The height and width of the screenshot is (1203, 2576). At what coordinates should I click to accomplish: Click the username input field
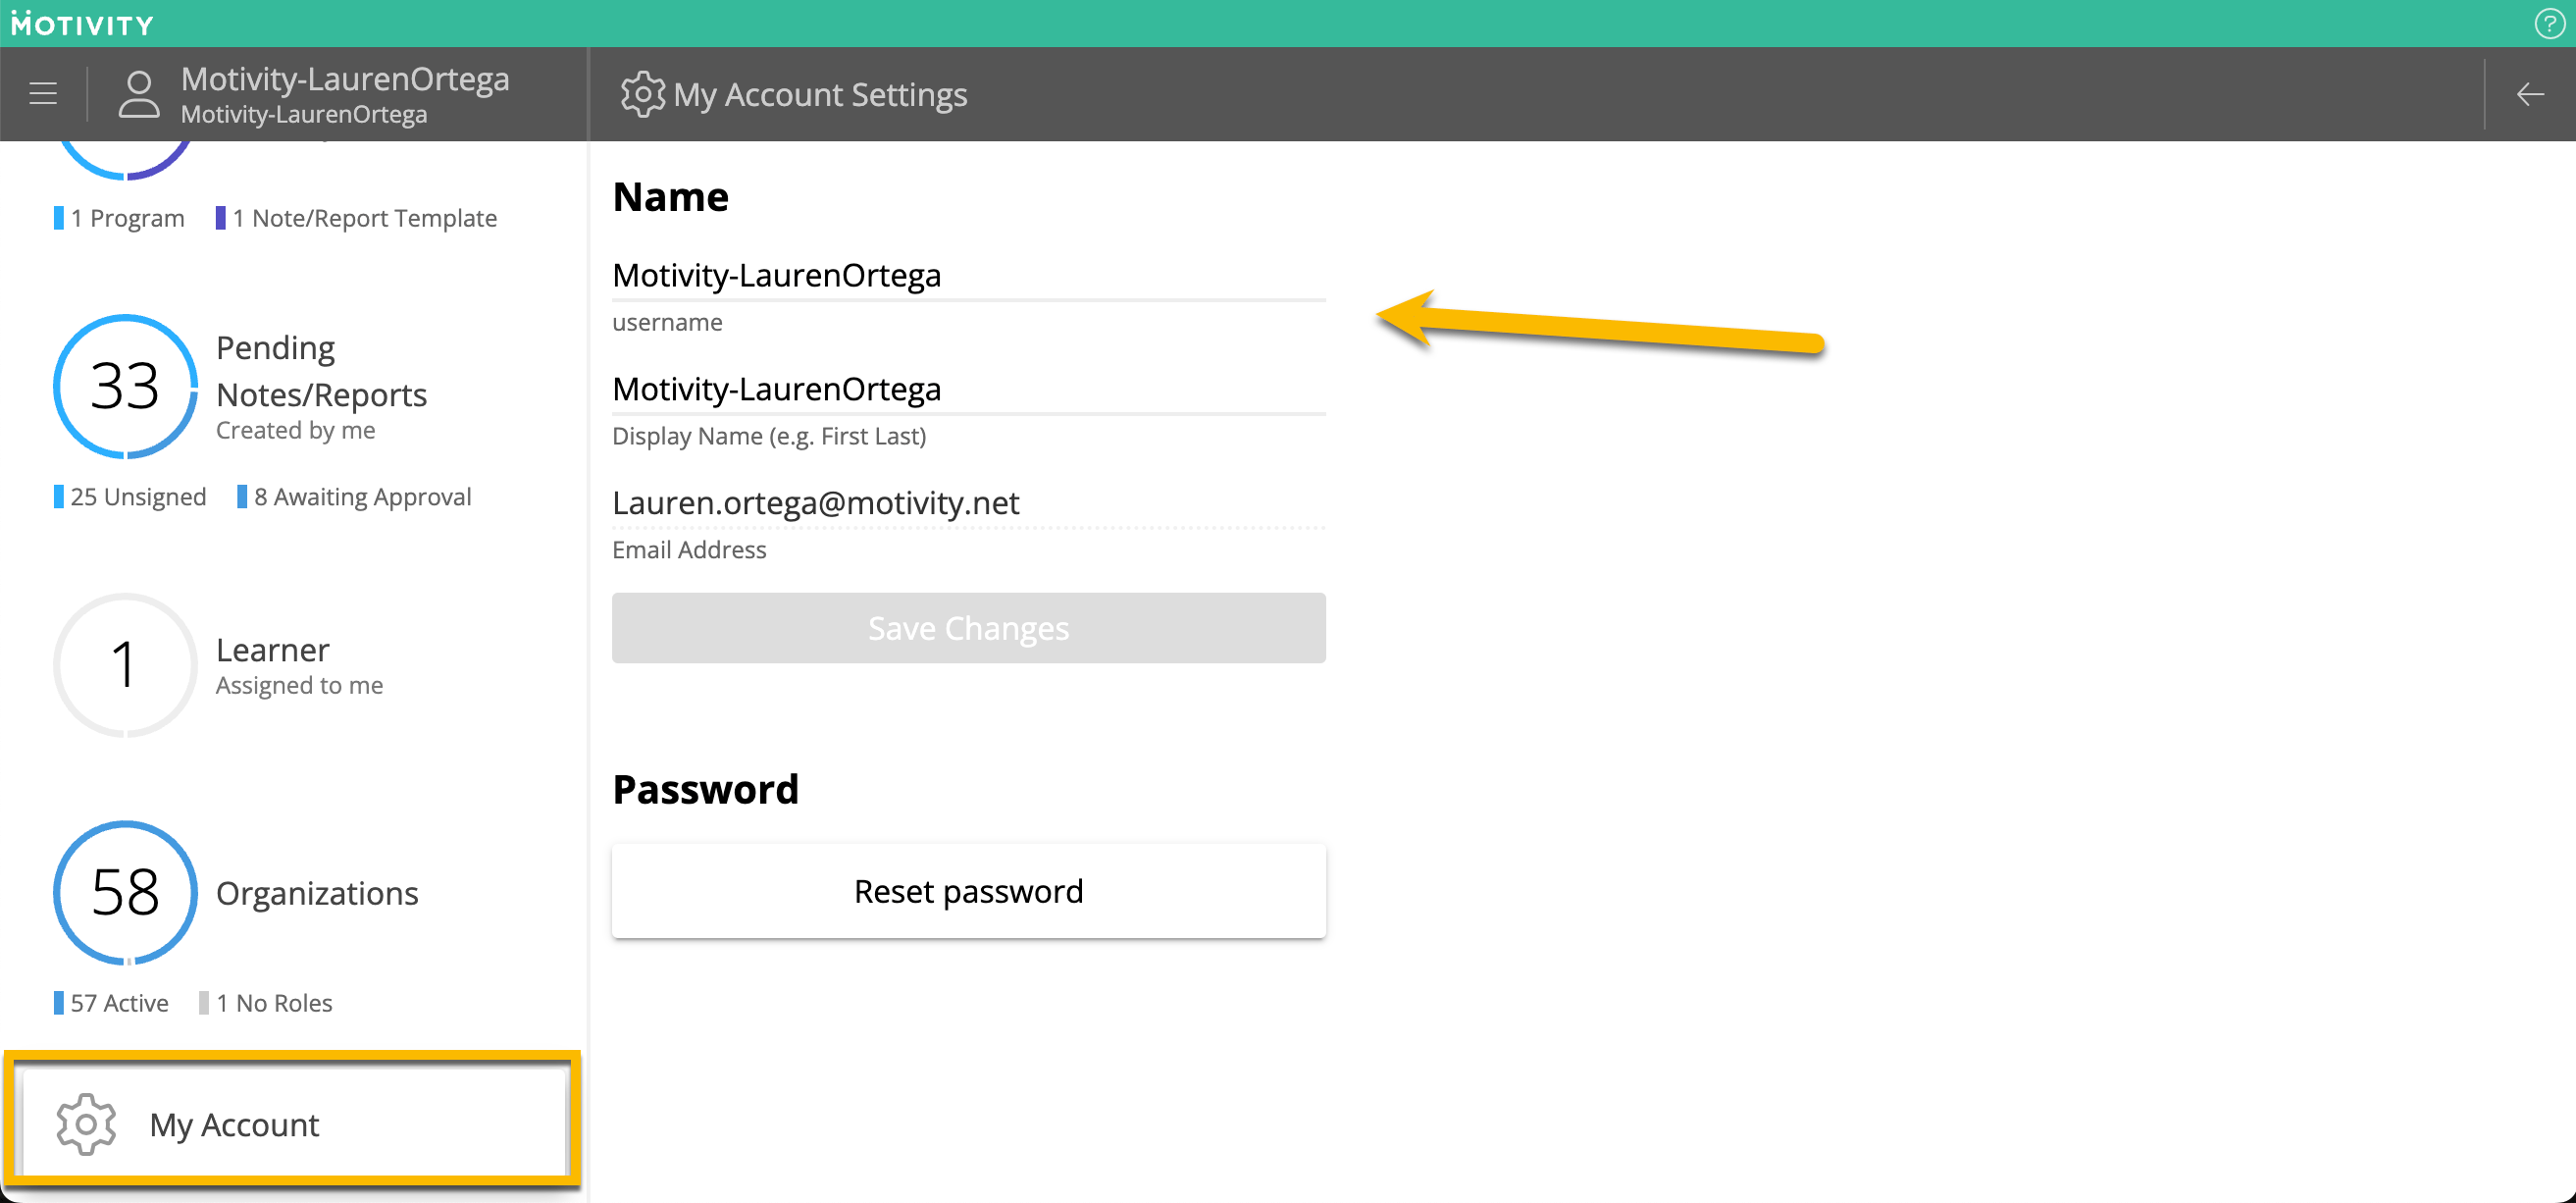968,276
